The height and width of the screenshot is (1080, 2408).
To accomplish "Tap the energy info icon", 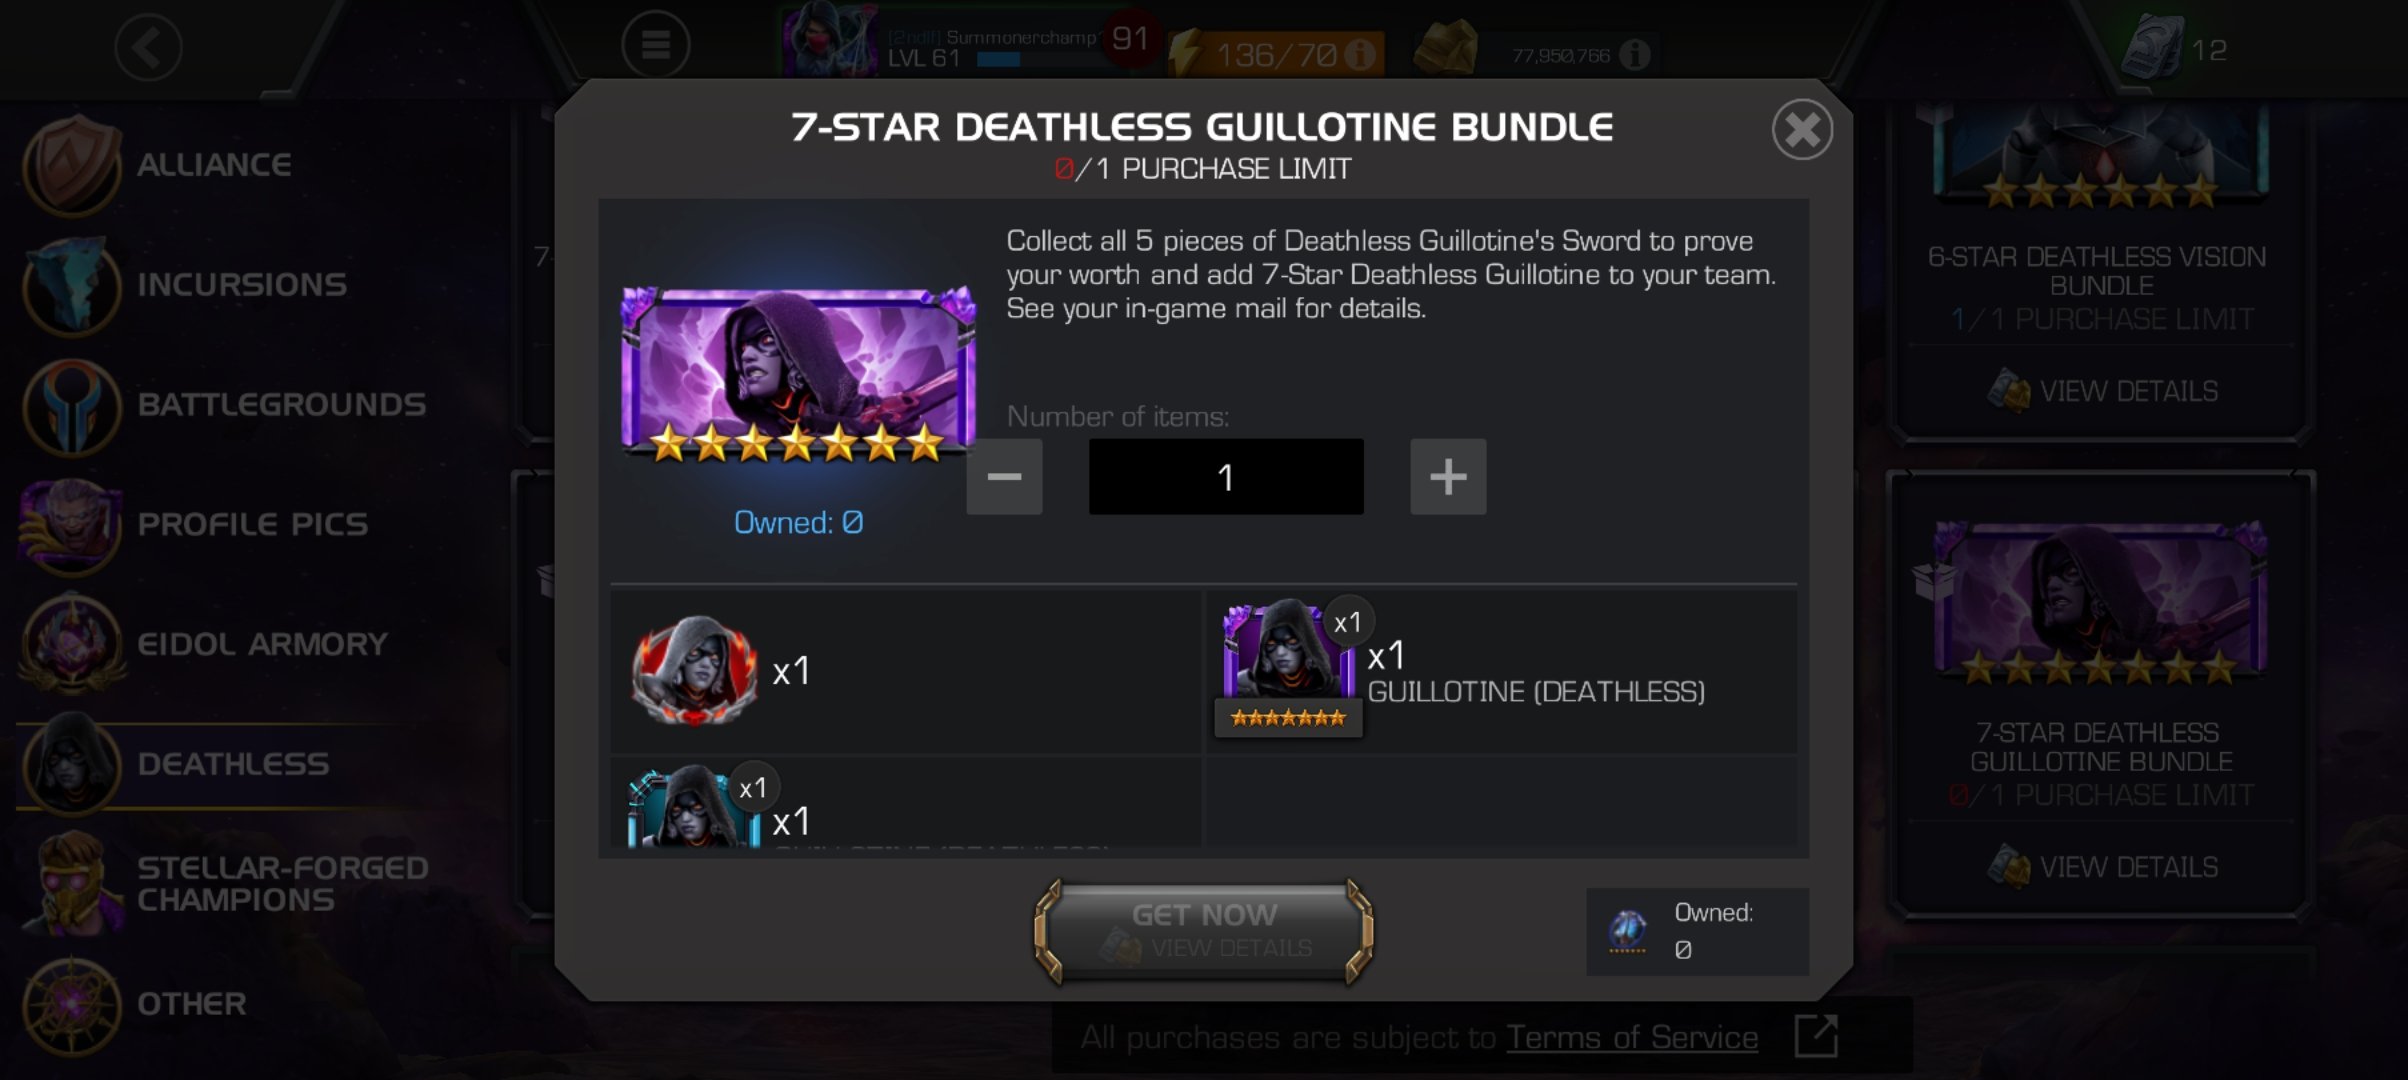I will 1360,54.
